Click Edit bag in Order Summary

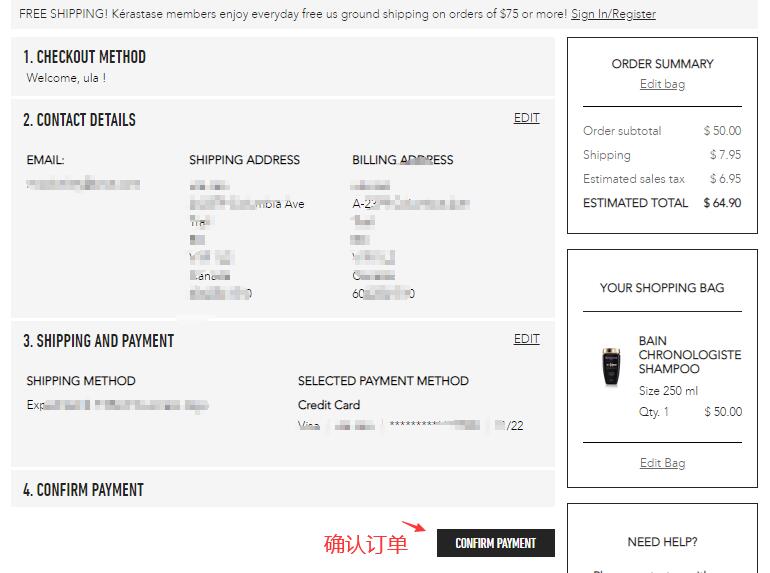click(x=662, y=84)
